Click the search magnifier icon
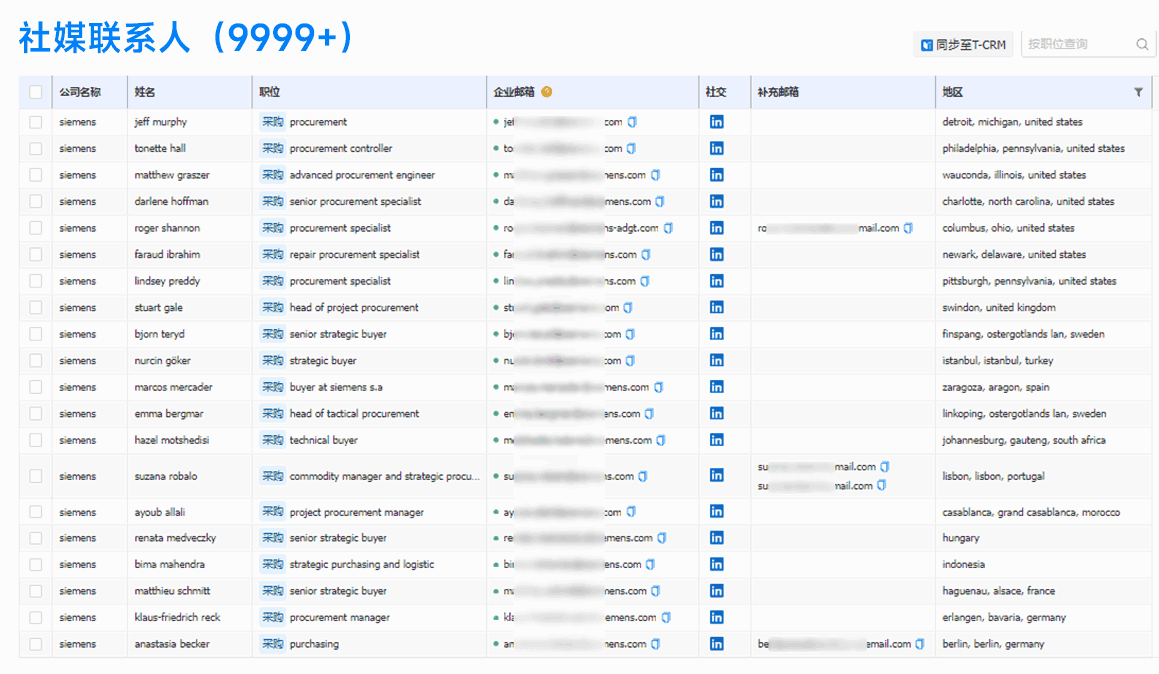The image size is (1159, 674). click(x=1142, y=44)
